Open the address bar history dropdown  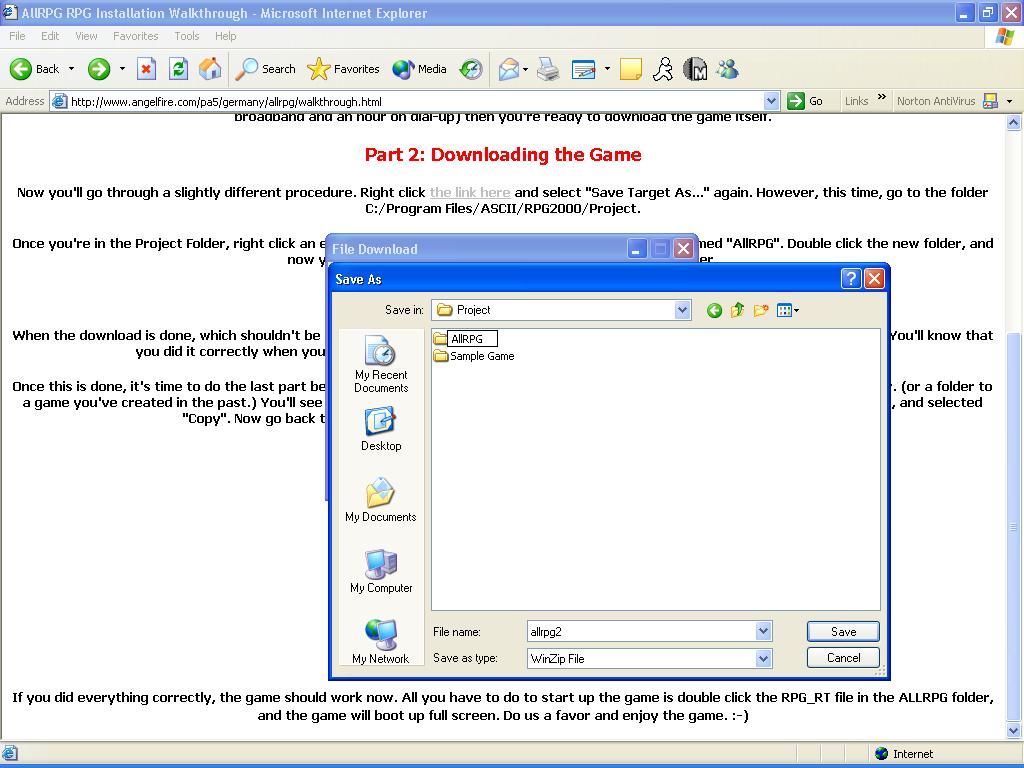[x=771, y=101]
